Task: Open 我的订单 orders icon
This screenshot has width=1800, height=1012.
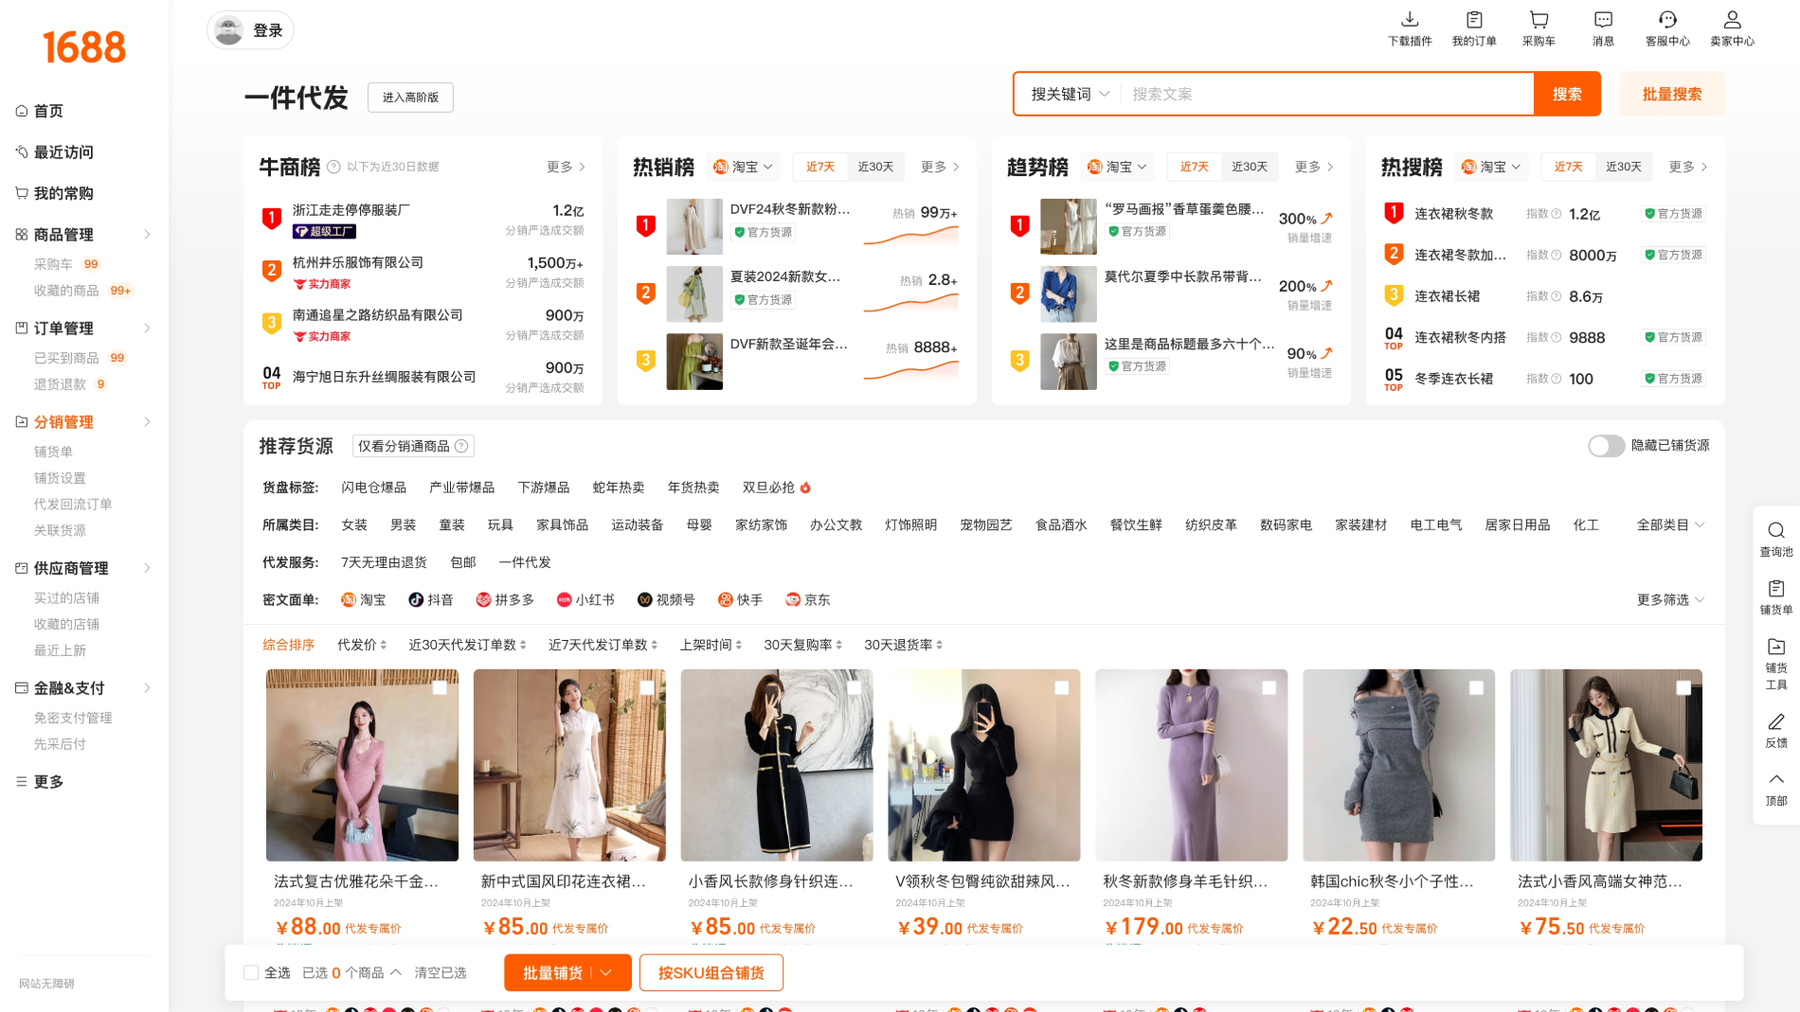Action: tap(1474, 19)
